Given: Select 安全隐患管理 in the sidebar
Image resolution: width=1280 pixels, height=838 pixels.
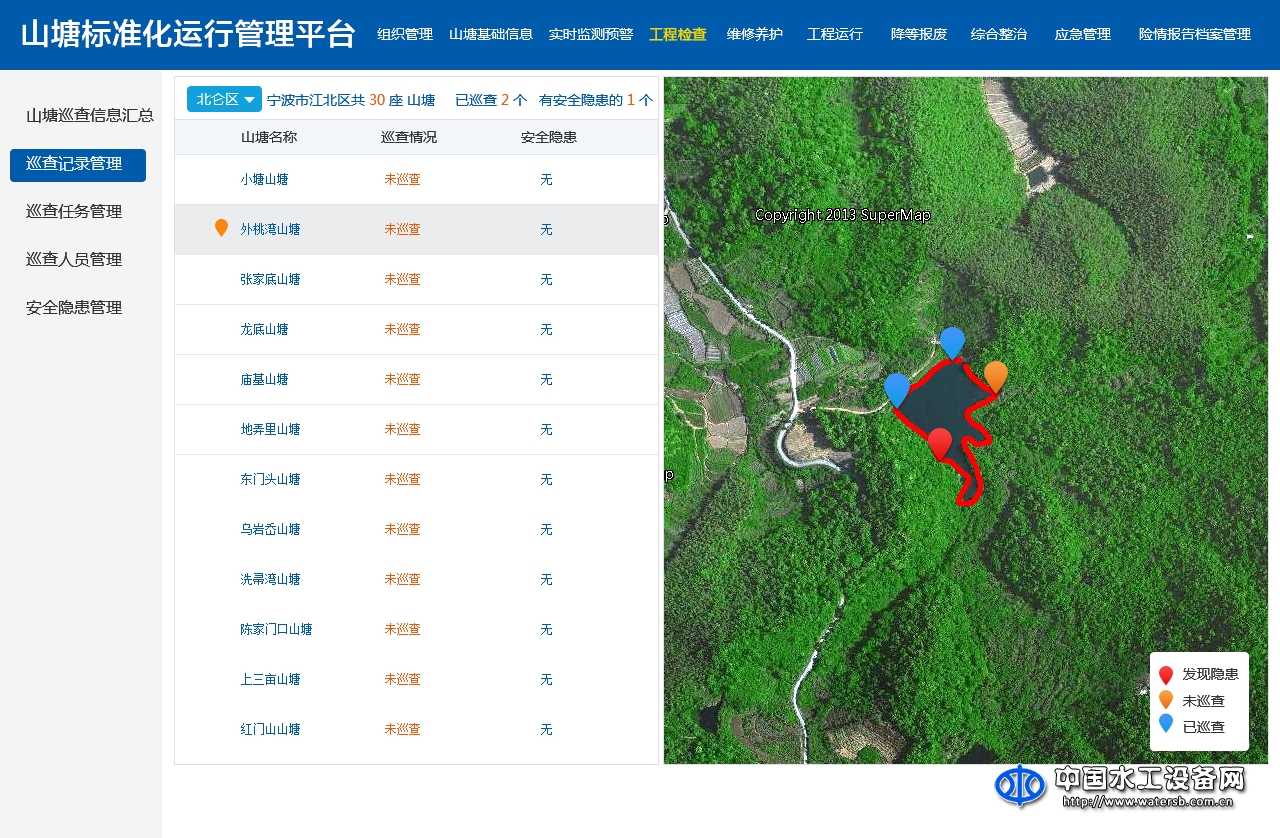Looking at the screenshot, I should [74, 307].
